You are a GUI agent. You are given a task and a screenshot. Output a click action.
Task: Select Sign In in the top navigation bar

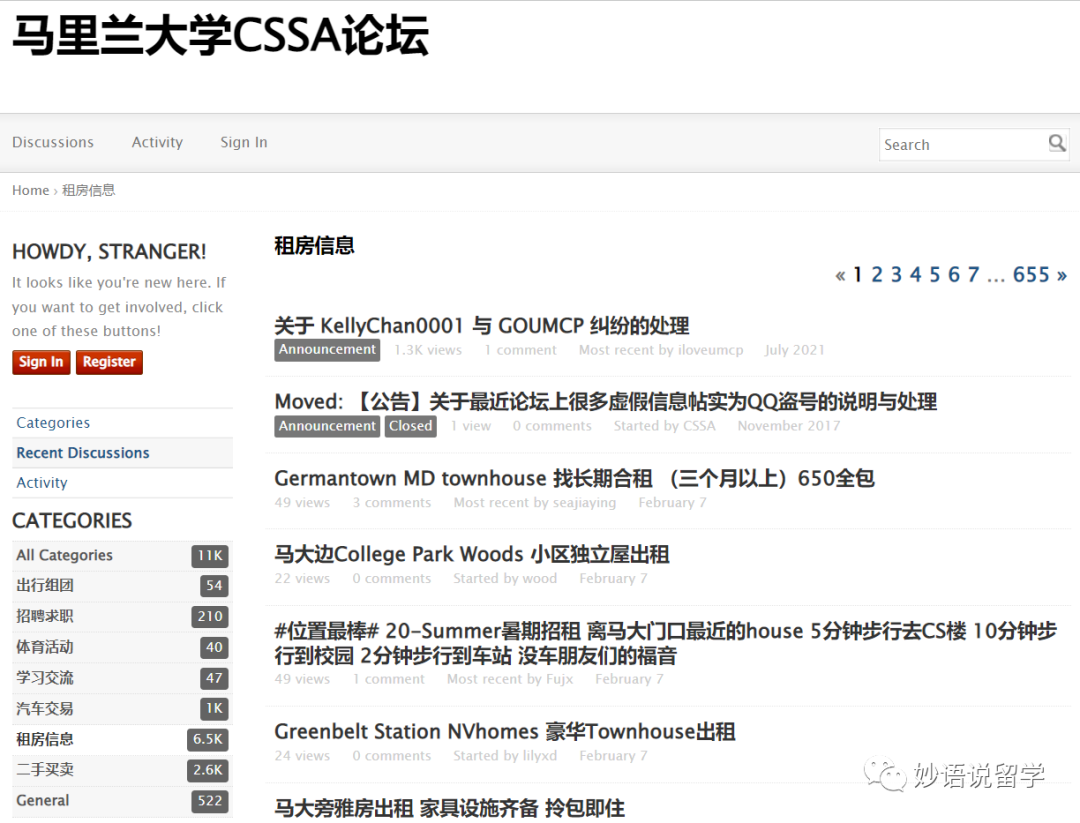[244, 142]
